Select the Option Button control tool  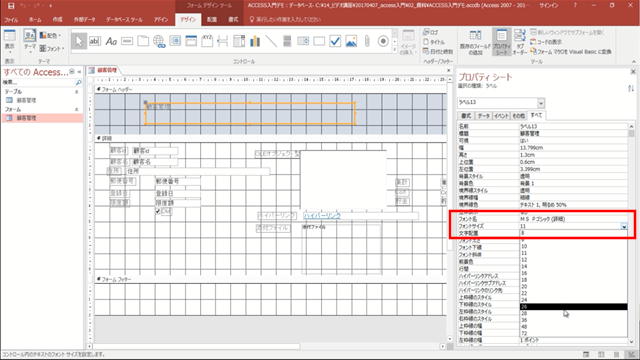(383, 41)
